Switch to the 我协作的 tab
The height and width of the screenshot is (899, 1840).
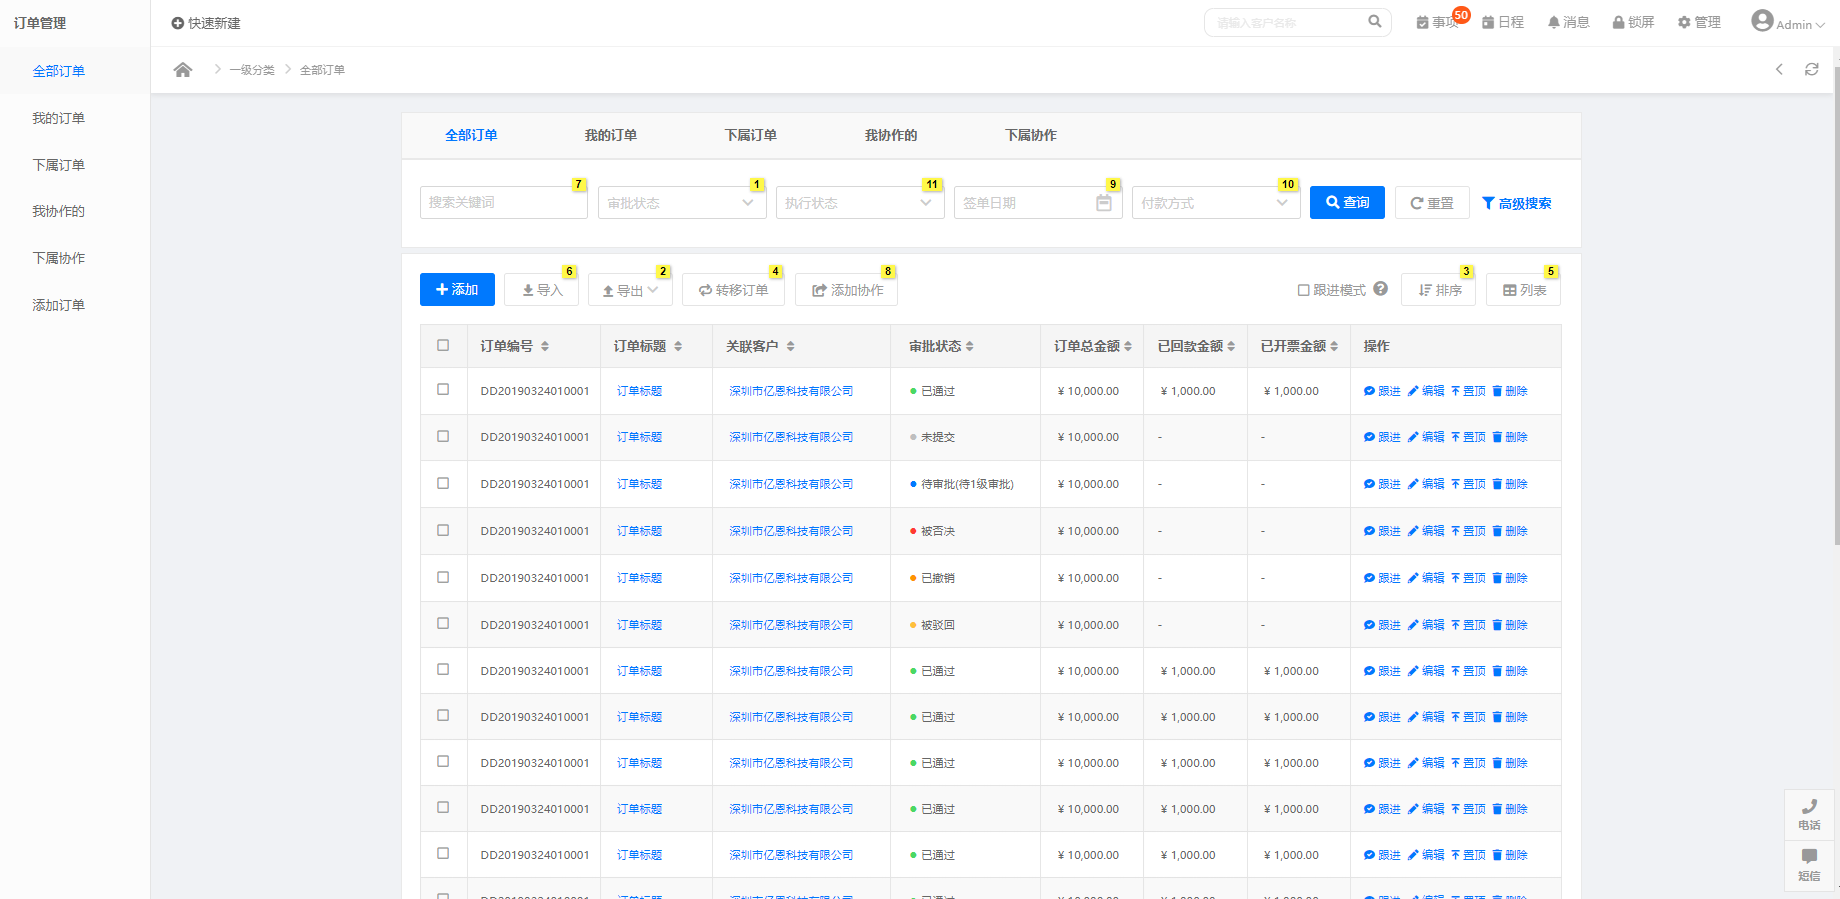pos(891,135)
